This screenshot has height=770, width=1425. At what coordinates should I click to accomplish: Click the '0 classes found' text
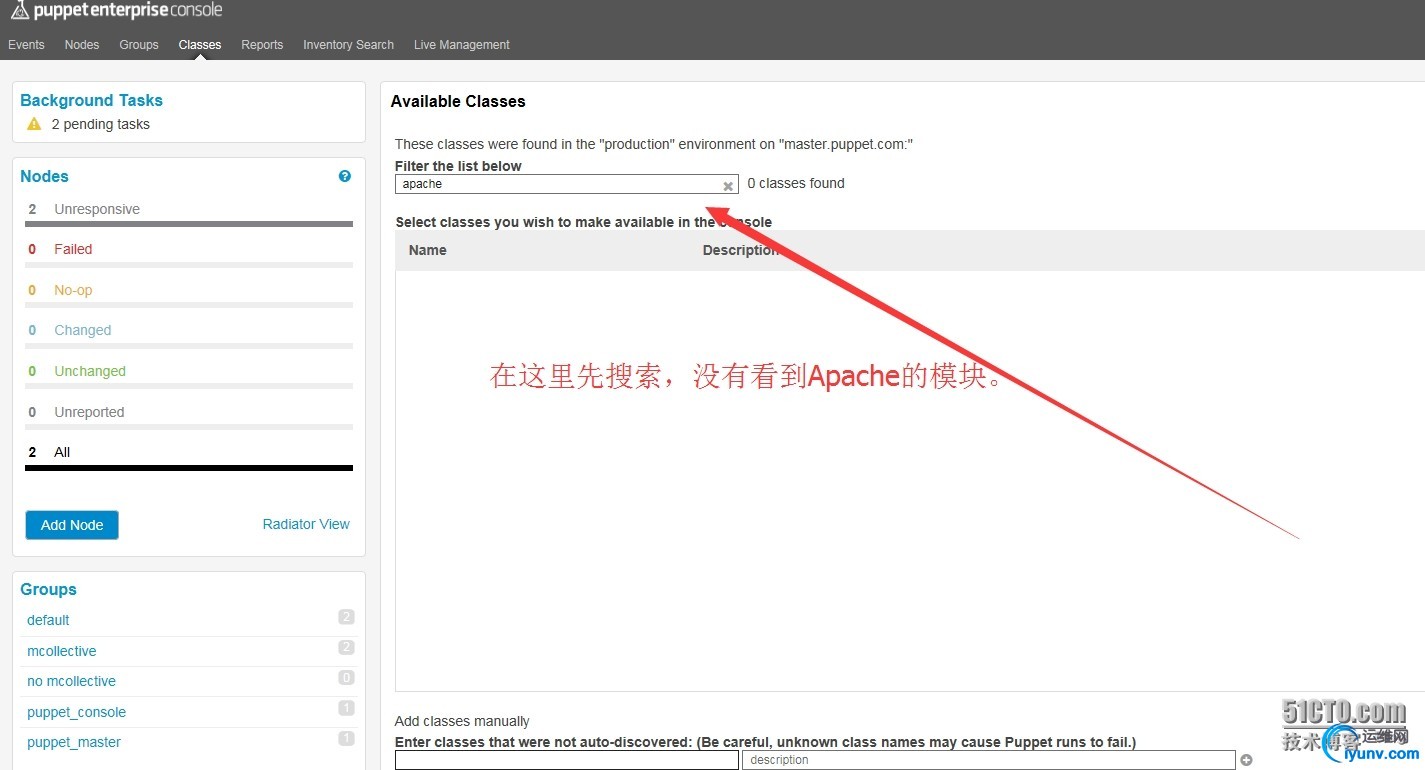pos(796,183)
